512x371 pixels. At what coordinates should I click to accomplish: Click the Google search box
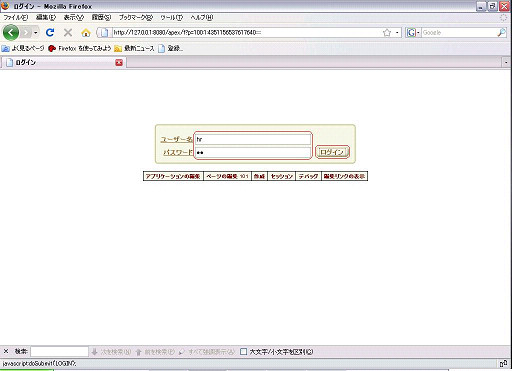pos(459,32)
